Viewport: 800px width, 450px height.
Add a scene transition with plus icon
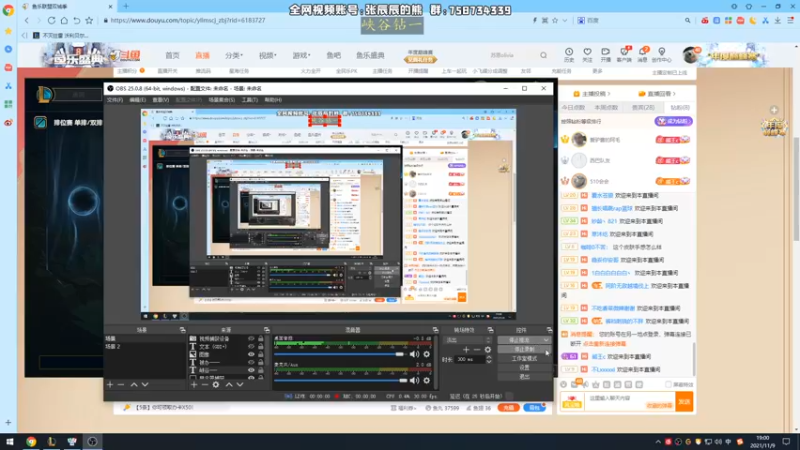tap(466, 349)
